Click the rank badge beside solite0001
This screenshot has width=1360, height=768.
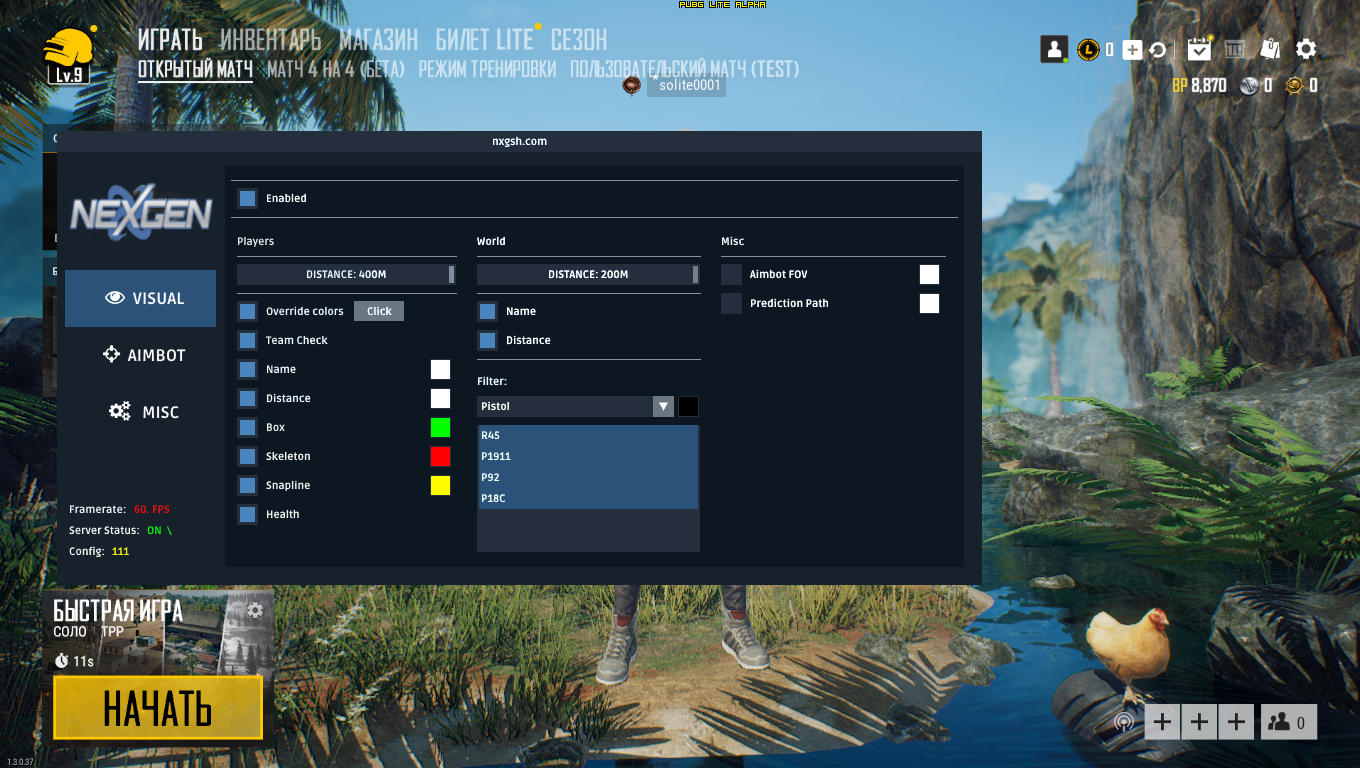pyautogui.click(x=632, y=86)
